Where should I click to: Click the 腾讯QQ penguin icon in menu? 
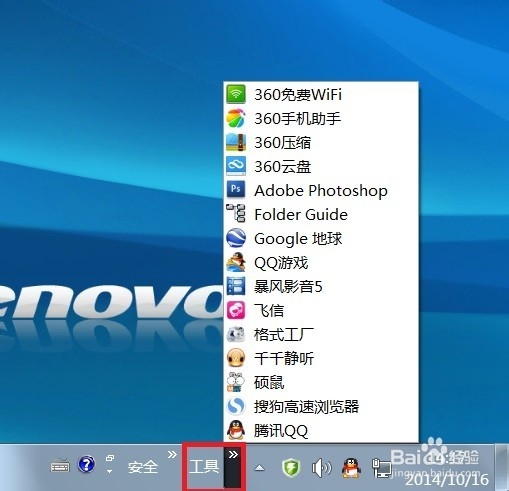pos(236,430)
